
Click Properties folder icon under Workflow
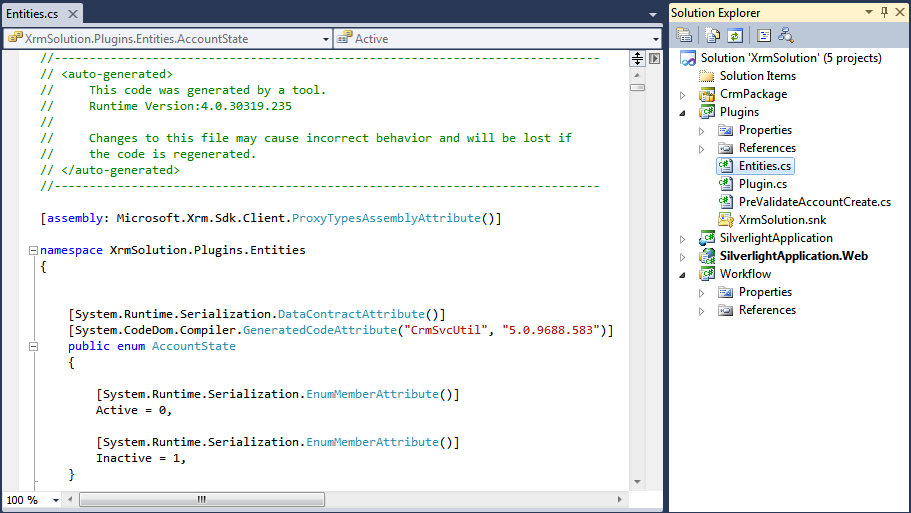click(x=725, y=292)
